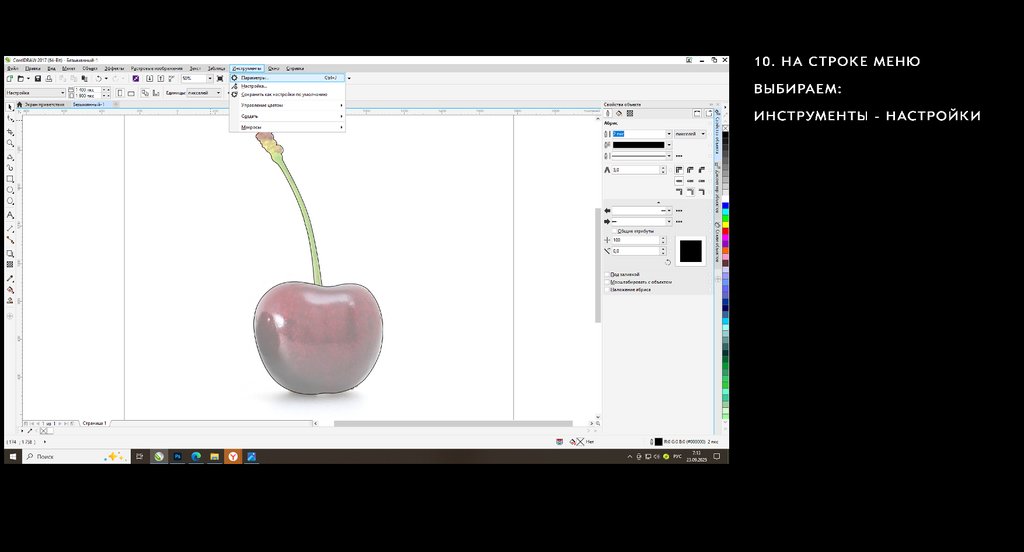
Task: Click the Undo arrow icon
Action: 99,78
